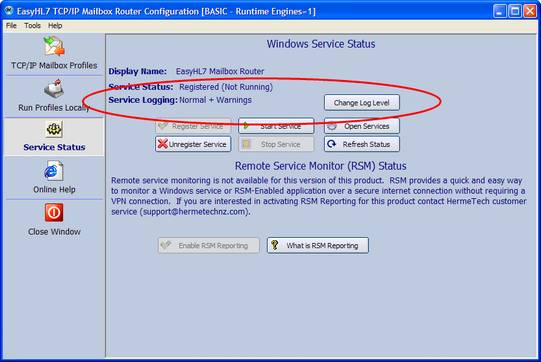Open the File menu
The width and height of the screenshot is (541, 362).
(x=11, y=26)
